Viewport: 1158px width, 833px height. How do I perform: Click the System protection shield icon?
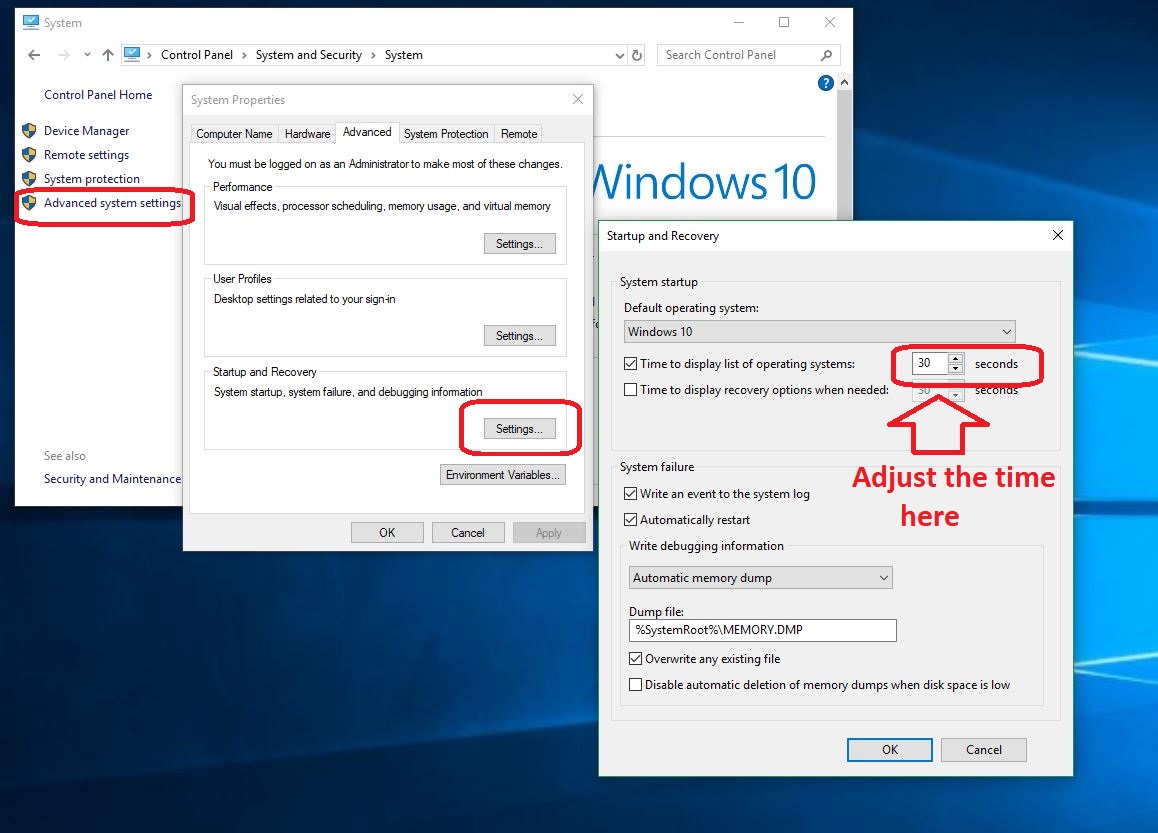click(x=29, y=179)
